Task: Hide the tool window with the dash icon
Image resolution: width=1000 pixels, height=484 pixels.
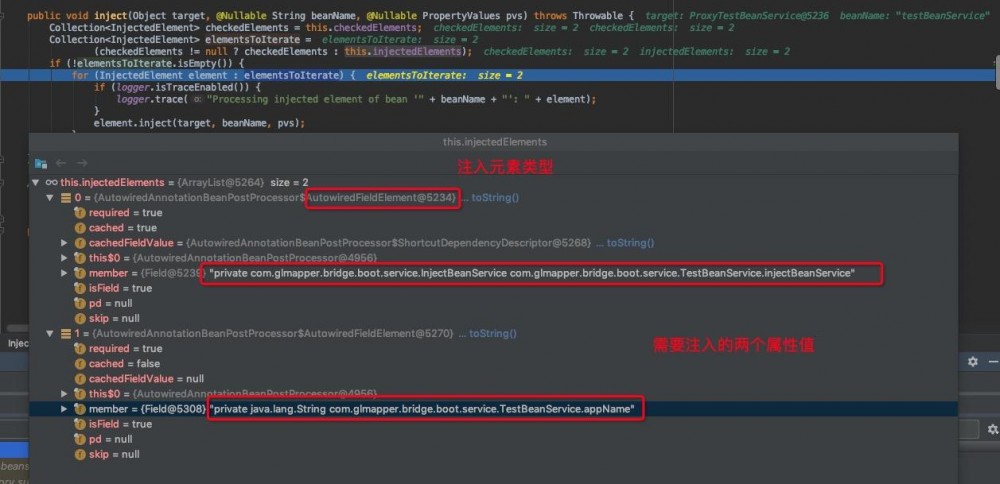Action: coord(994,362)
